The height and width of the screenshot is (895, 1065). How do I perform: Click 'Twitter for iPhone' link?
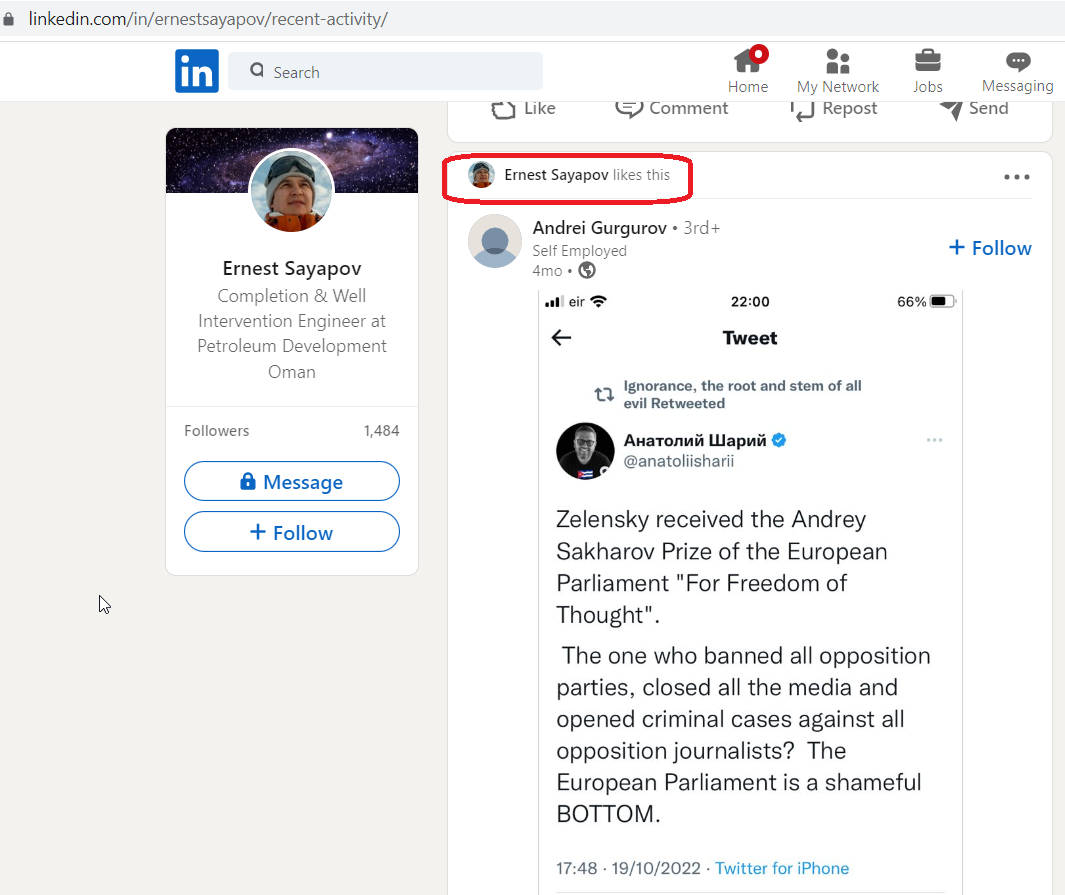(782, 868)
